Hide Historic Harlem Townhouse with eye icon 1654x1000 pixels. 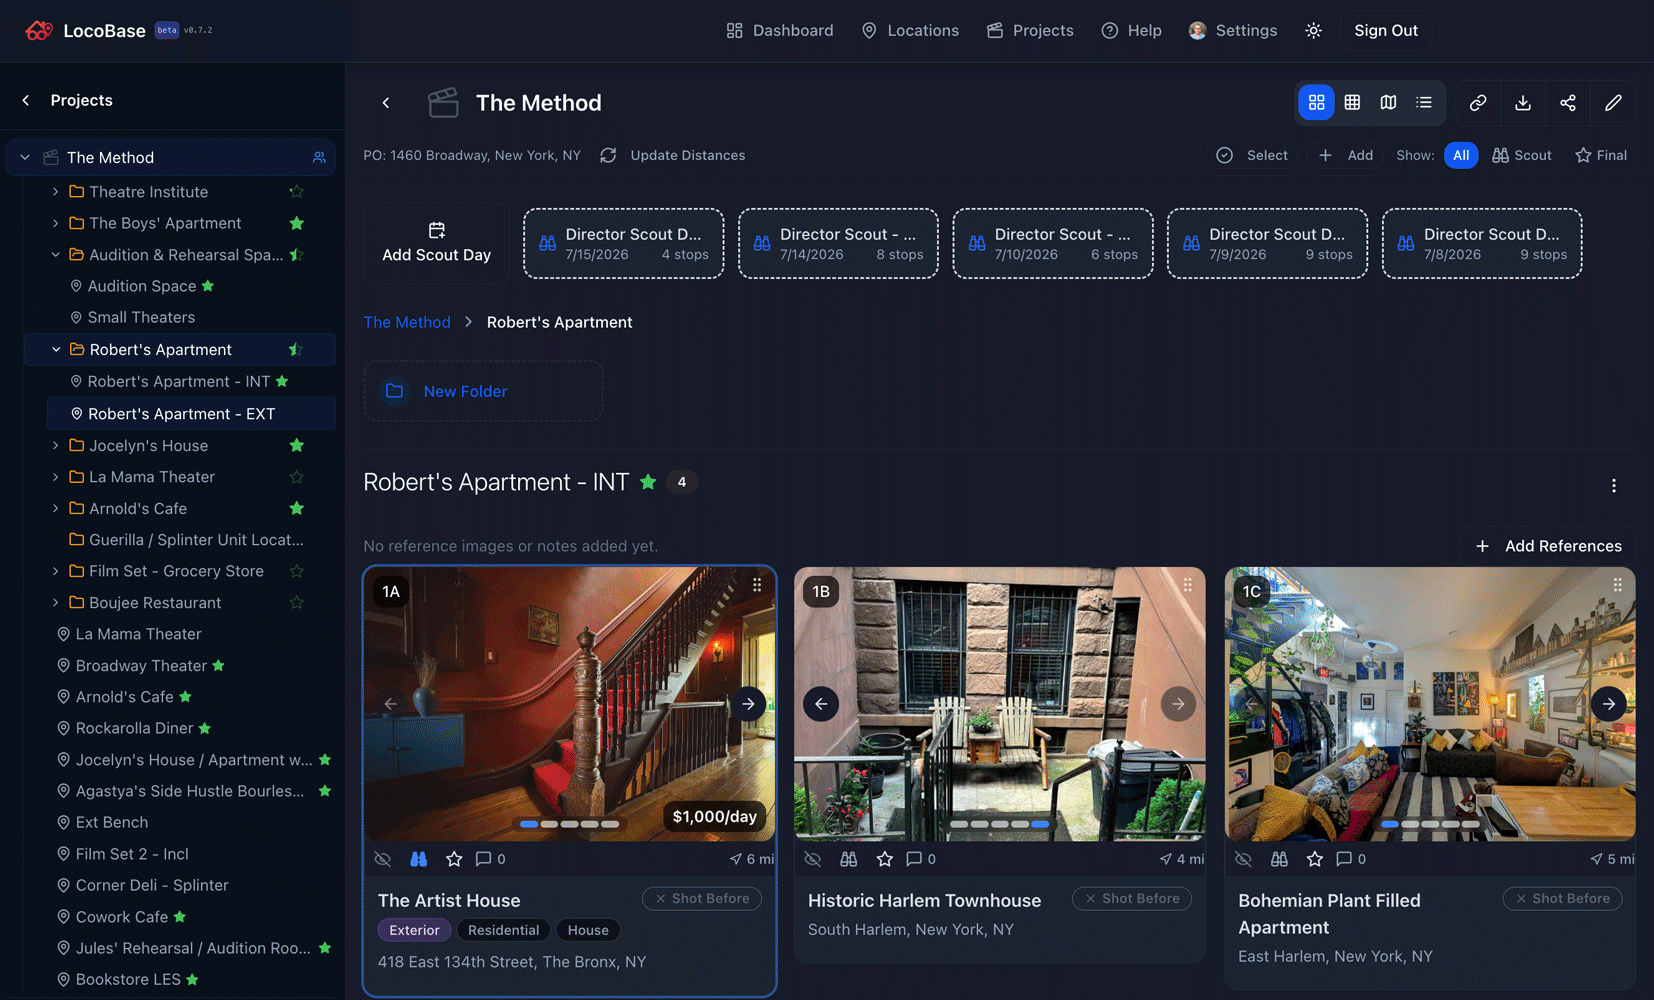pos(813,859)
